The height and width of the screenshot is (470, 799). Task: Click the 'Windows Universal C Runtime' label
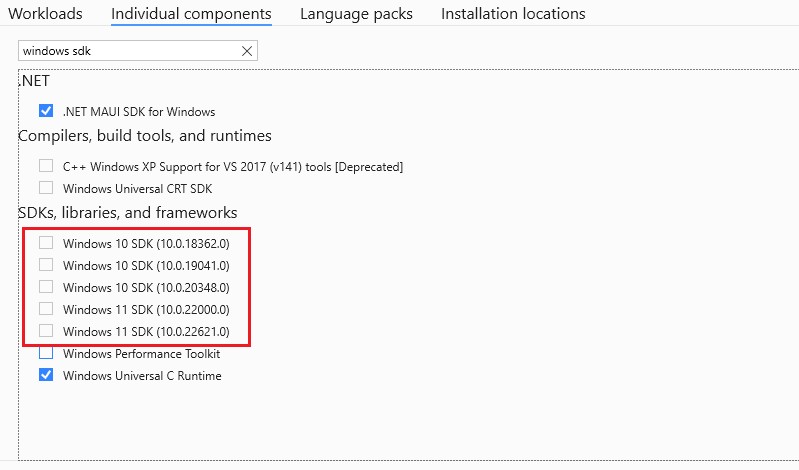(142, 376)
